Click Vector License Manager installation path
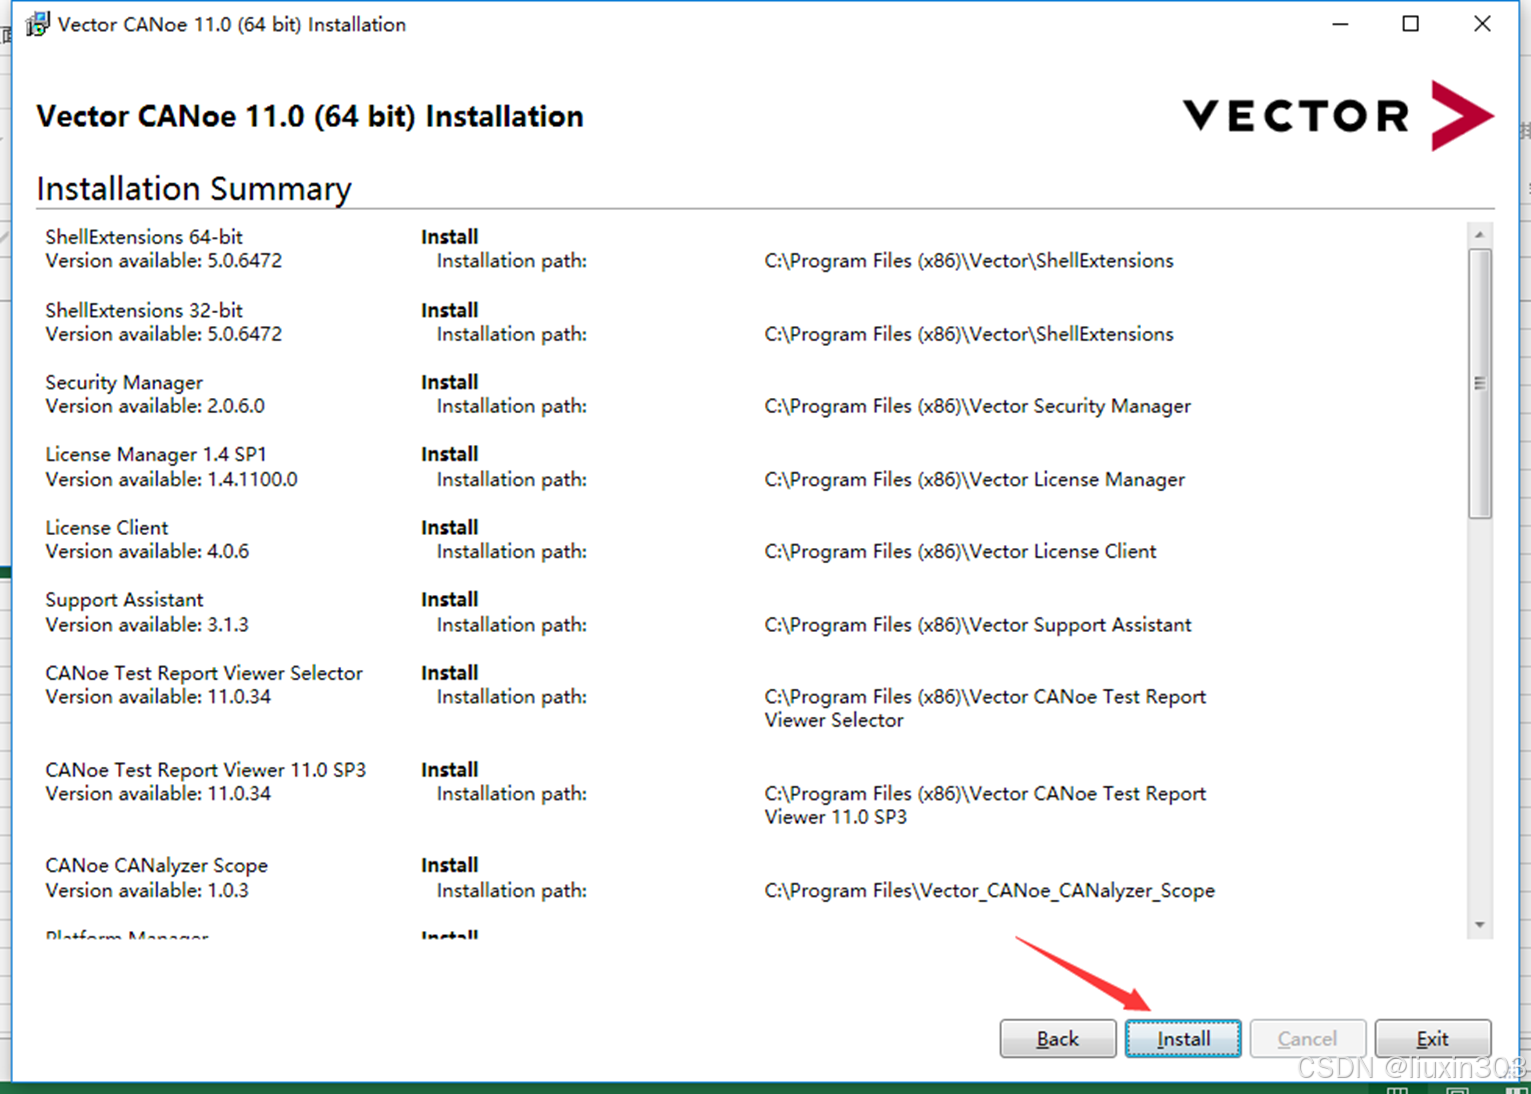Image resolution: width=1531 pixels, height=1094 pixels. click(x=975, y=479)
